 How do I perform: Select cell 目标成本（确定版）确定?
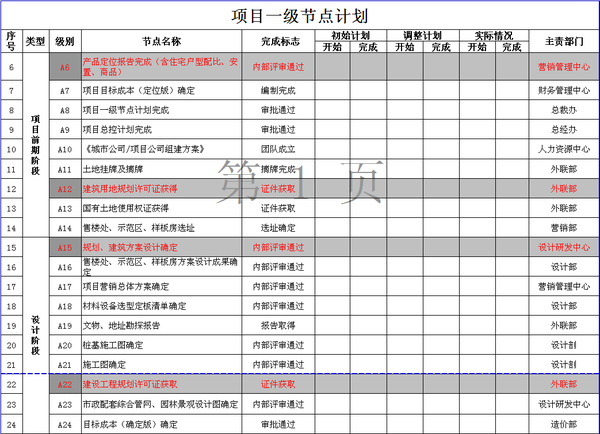[x=161, y=424]
